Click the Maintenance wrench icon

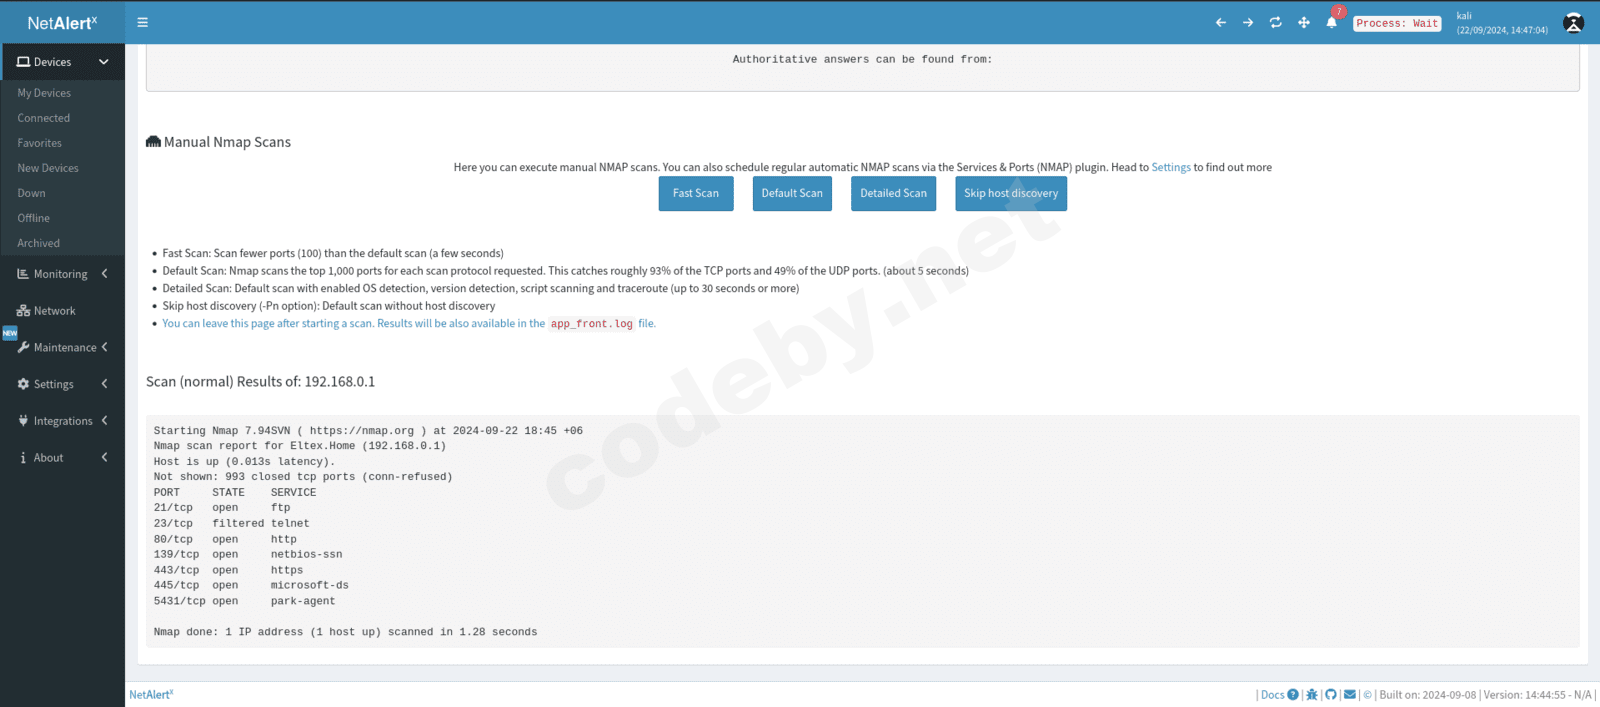(23, 347)
